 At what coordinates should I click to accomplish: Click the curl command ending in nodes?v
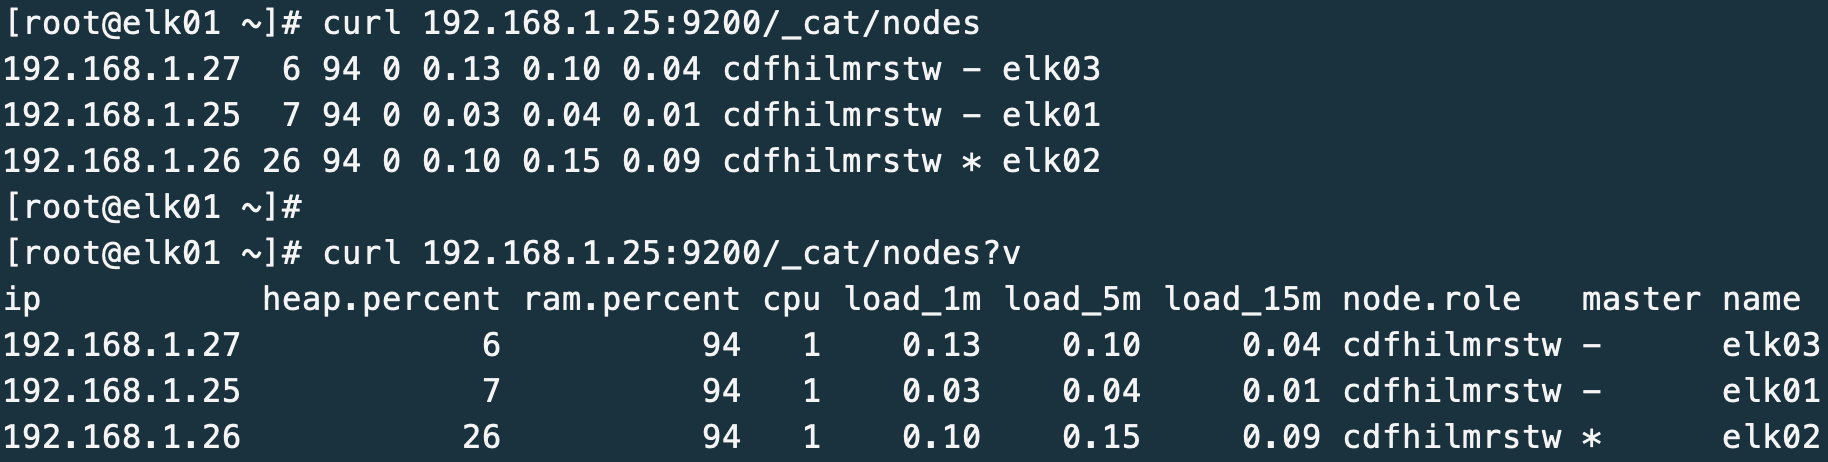pos(671,253)
